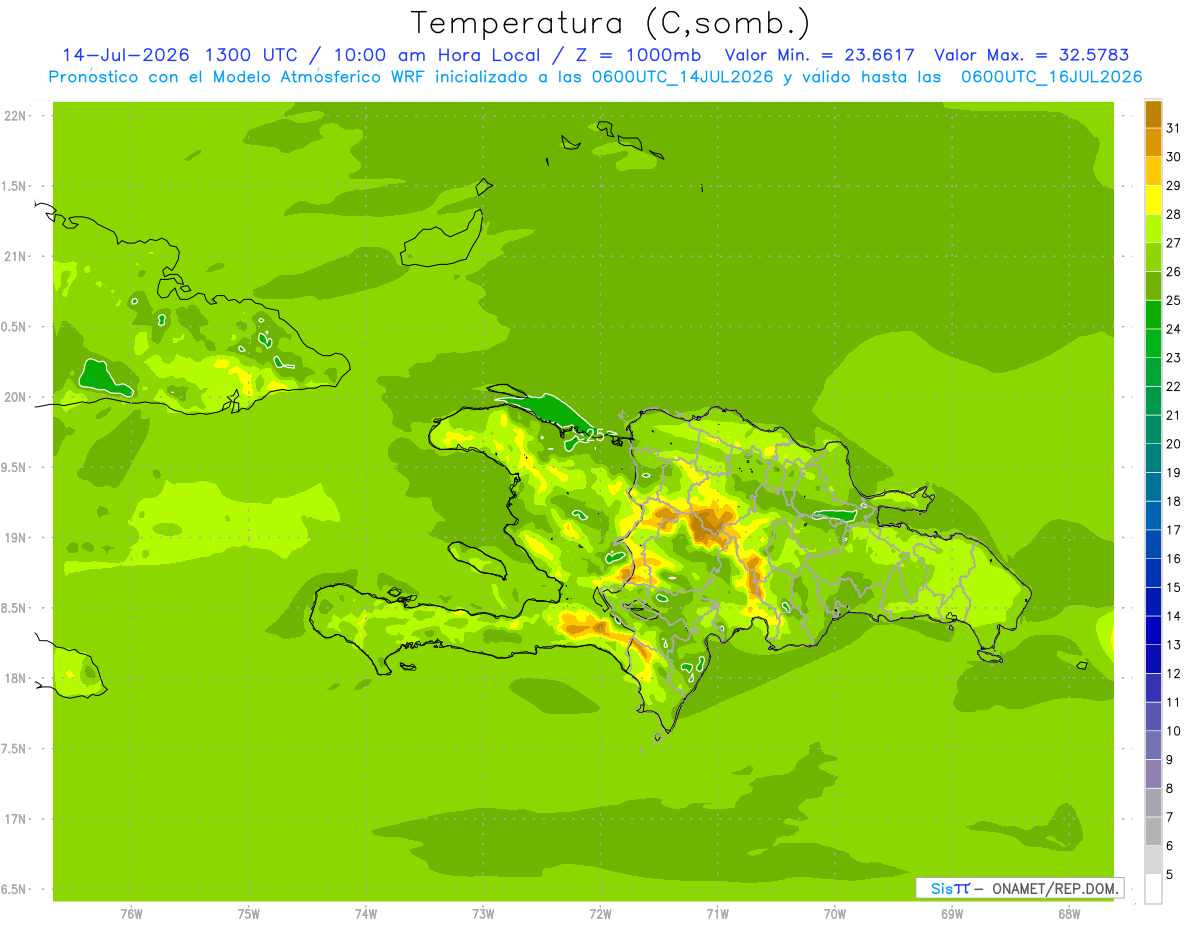This screenshot has width=1200, height=927.
Task: Click the "73W" longitude axis label
Action: pos(483,913)
